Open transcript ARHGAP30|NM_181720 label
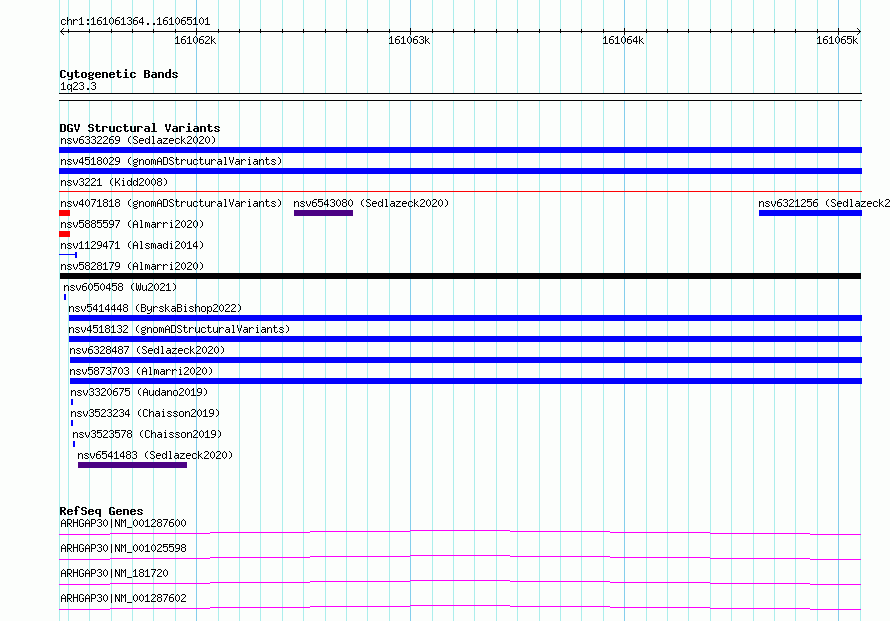This screenshot has height=621, width=890. [x=114, y=573]
